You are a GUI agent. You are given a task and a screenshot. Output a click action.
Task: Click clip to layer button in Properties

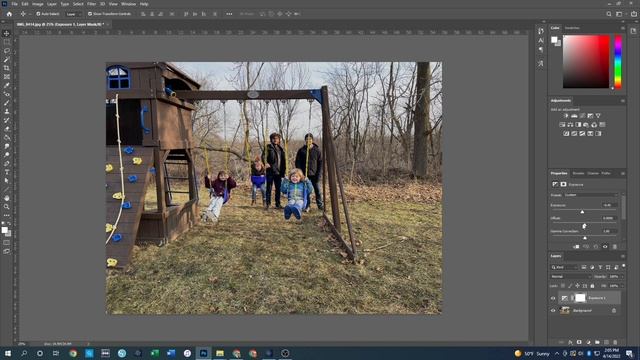pos(576,247)
